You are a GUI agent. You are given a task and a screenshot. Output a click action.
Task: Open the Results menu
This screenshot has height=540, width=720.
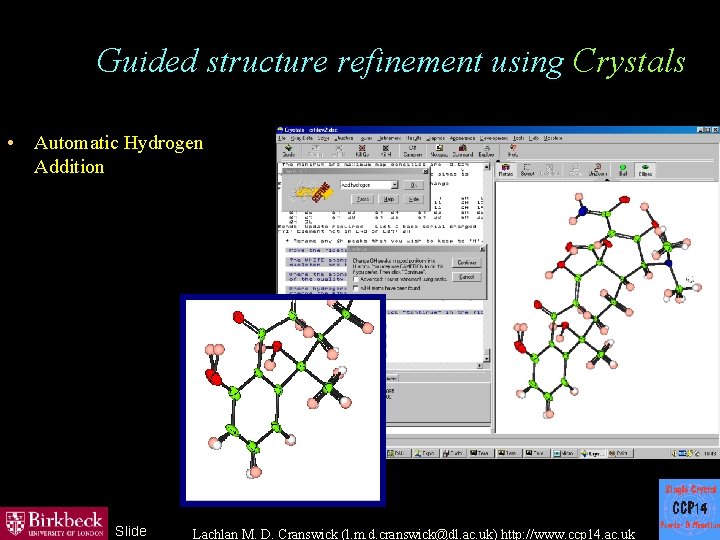point(414,138)
